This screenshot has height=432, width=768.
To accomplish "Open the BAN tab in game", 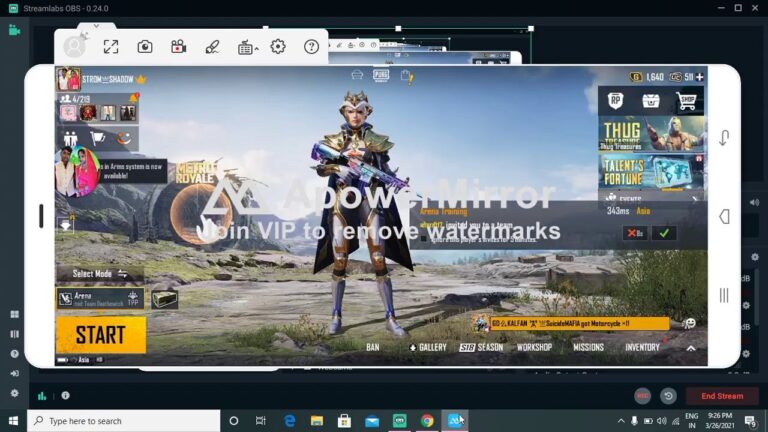I will click(373, 347).
